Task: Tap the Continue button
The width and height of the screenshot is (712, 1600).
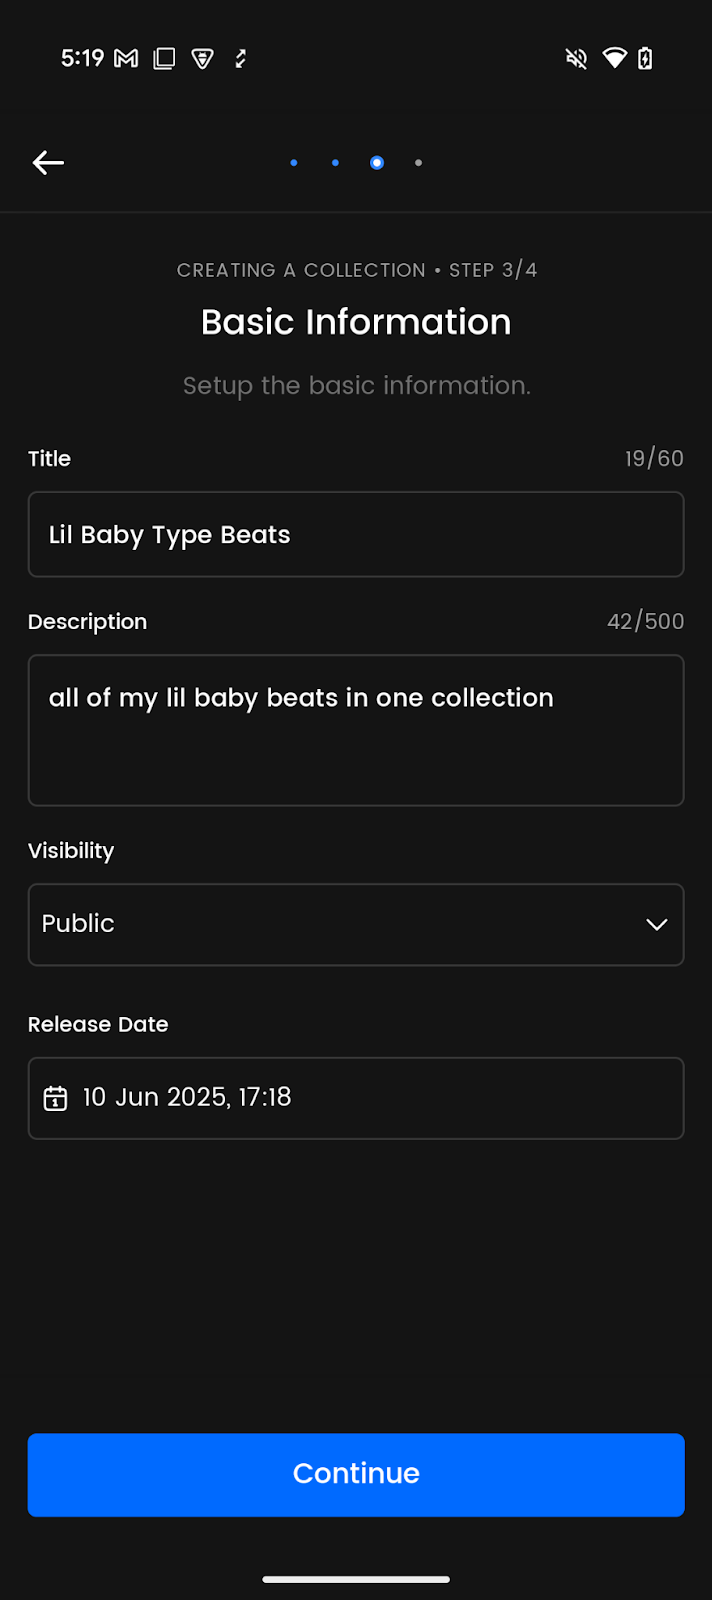Action: 356,1475
